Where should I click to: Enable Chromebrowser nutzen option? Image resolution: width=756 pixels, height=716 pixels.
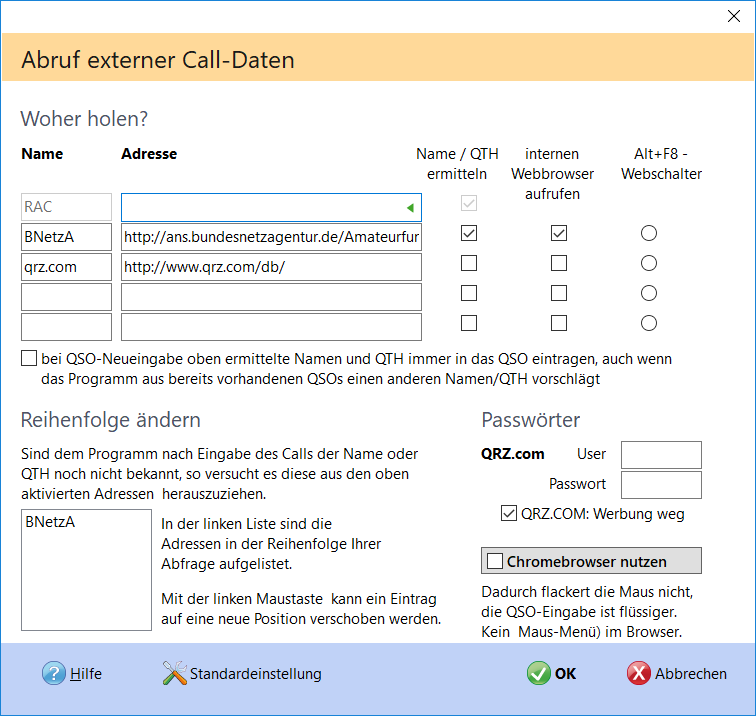495,561
